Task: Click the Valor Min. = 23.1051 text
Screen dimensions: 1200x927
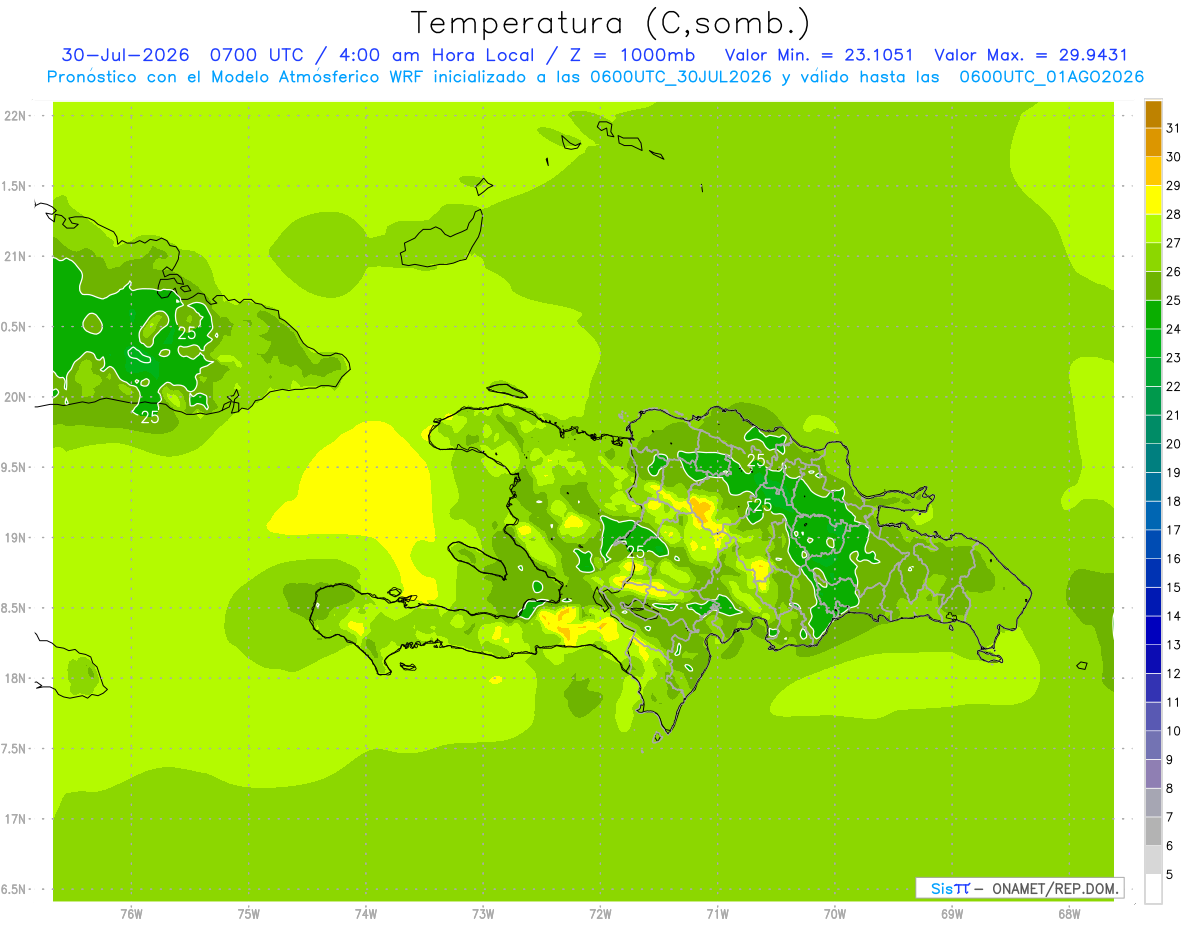Action: click(x=819, y=55)
